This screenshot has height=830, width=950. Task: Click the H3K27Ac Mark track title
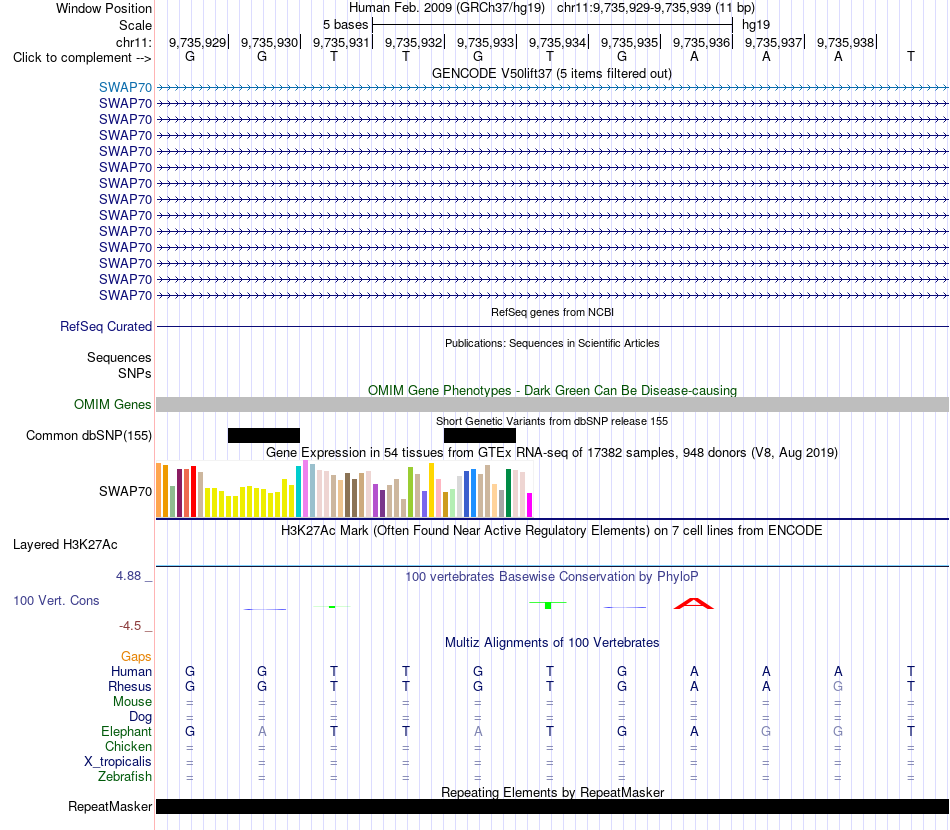tap(552, 531)
